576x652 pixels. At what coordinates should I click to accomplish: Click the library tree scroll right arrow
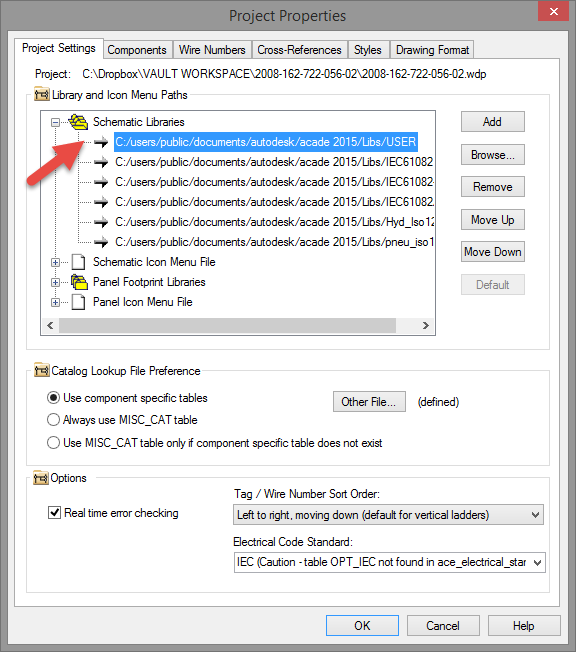pyautogui.click(x=425, y=325)
